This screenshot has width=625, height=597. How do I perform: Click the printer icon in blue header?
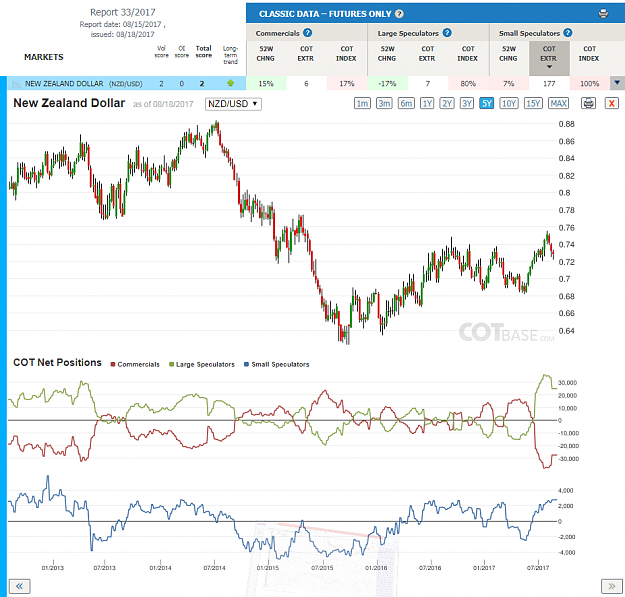(603, 14)
